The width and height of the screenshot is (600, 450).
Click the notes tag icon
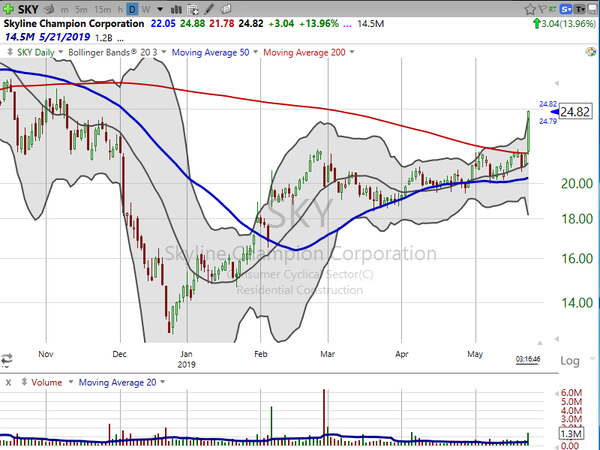(226, 9)
